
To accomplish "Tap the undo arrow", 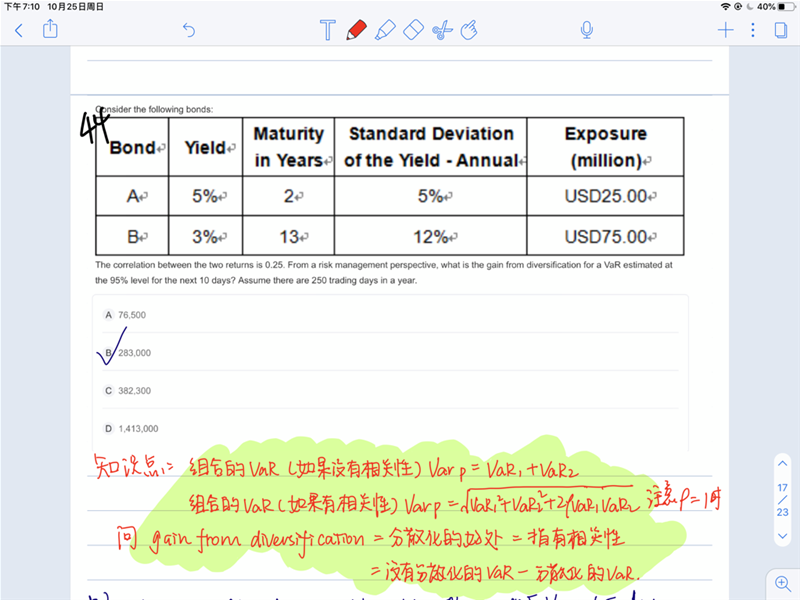I will click(x=189, y=31).
